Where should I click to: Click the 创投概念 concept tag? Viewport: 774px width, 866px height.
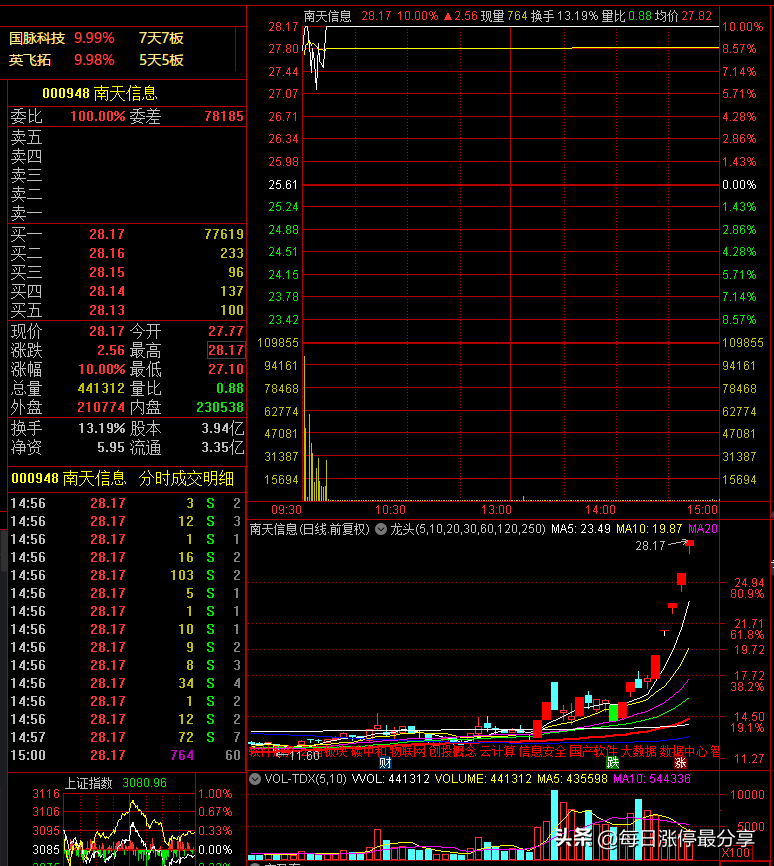pyautogui.click(x=452, y=751)
